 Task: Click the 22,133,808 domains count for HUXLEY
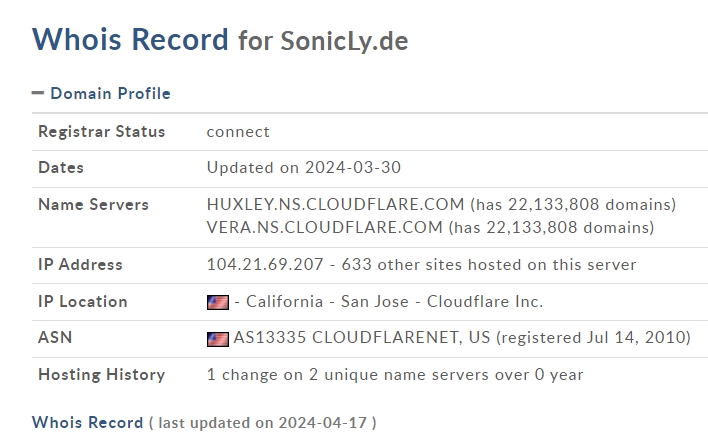pyautogui.click(x=592, y=205)
